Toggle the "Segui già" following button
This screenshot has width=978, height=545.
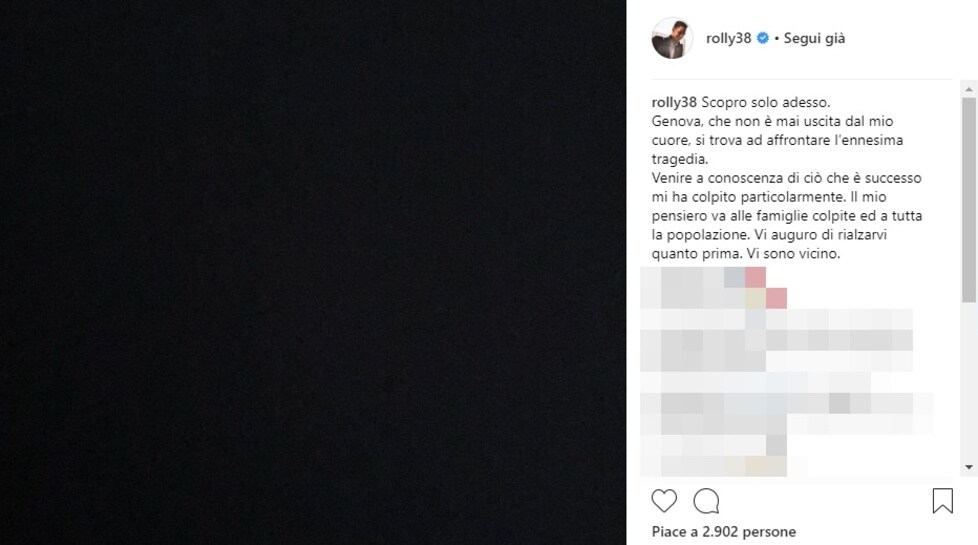coord(814,39)
